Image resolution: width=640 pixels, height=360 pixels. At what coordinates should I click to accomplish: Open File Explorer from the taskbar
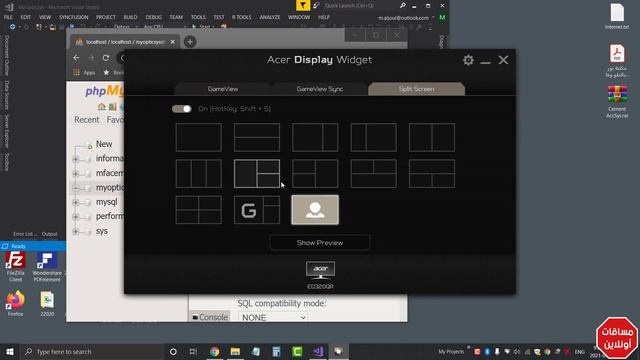click(235, 351)
